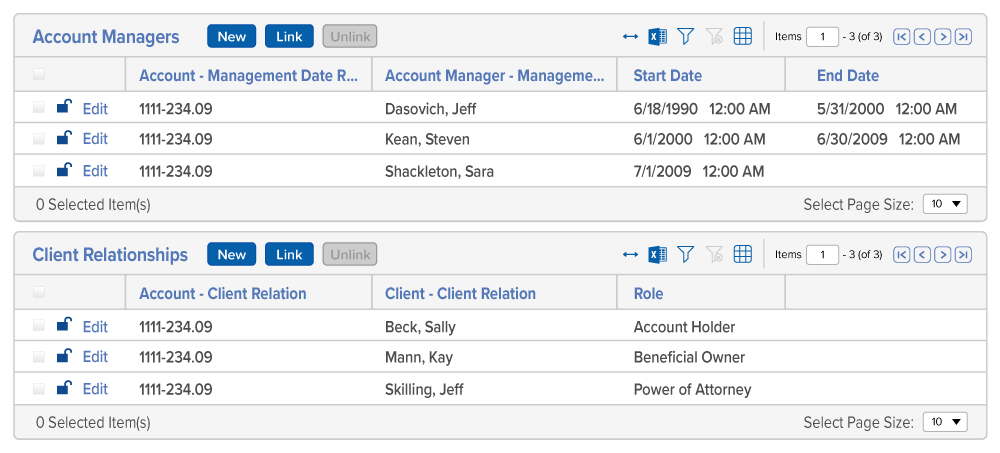Check the checkbox for Skilling, Jeff row
Image resolution: width=1000 pixels, height=453 pixels.
coord(39,389)
